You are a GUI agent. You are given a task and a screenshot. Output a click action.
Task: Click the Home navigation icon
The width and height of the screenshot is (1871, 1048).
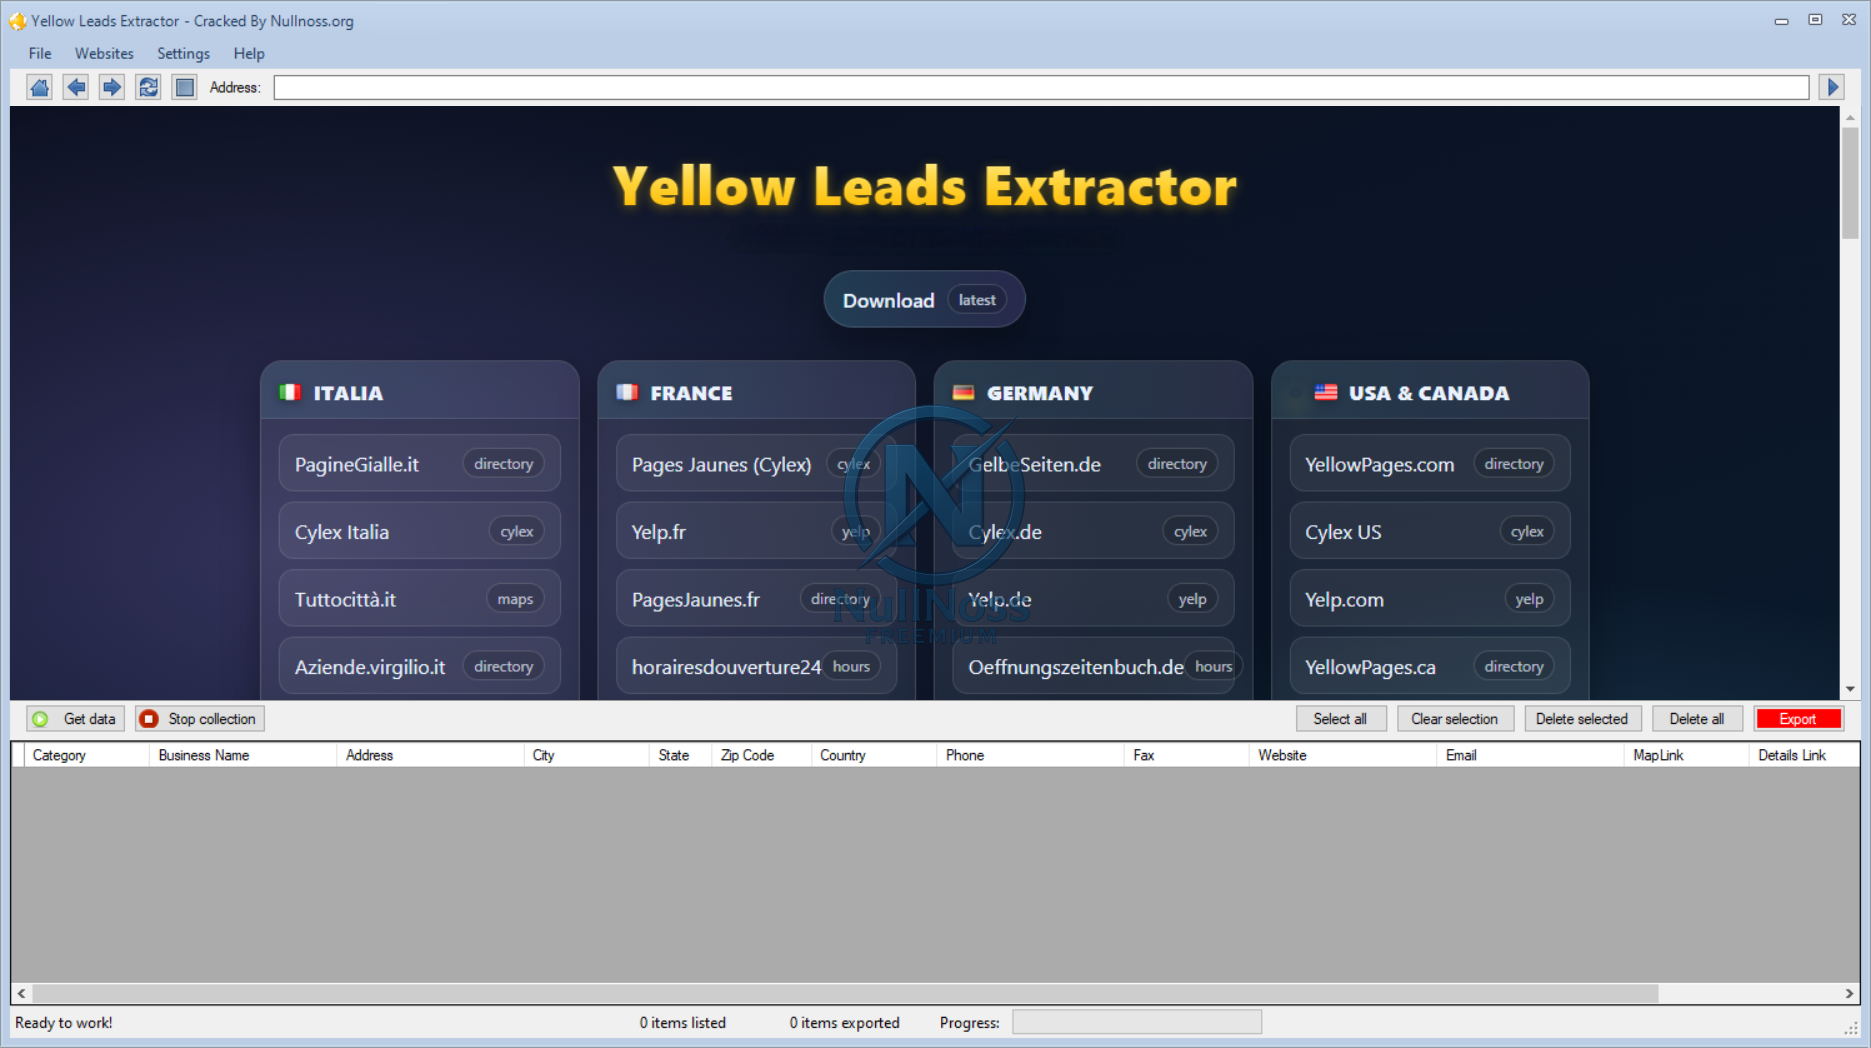pyautogui.click(x=40, y=88)
